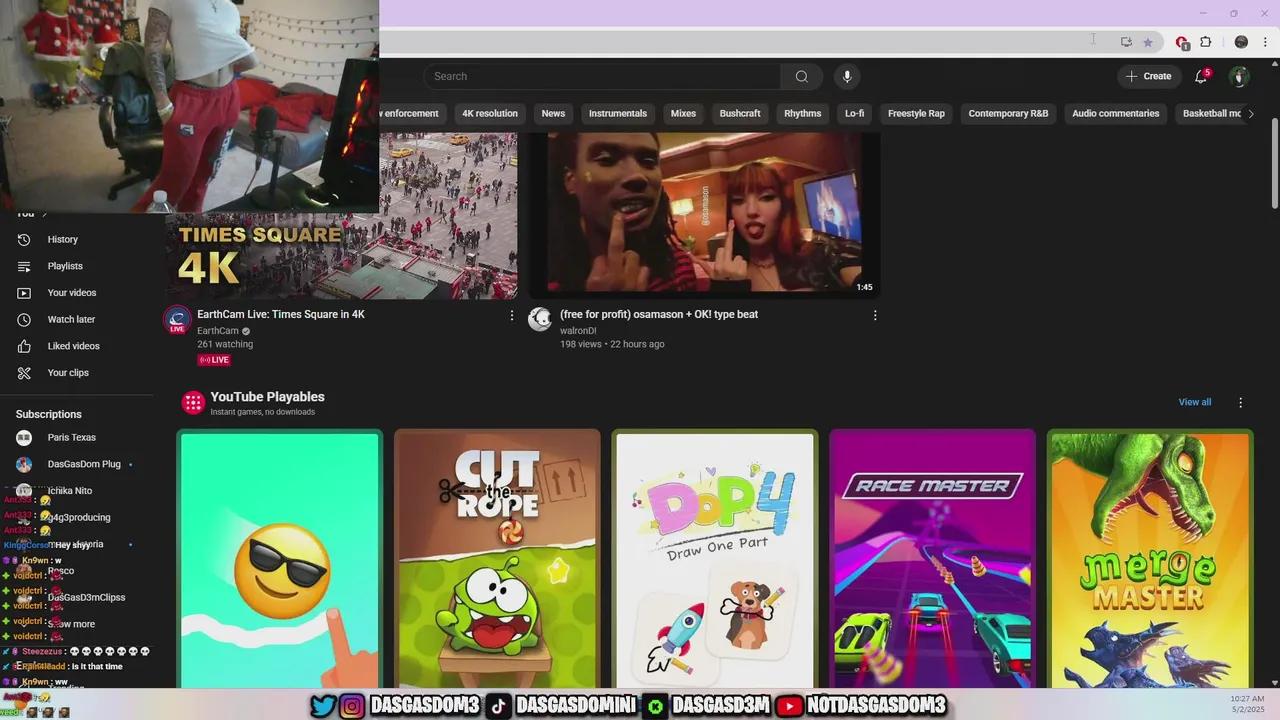Viewport: 1280px width, 720px height.
Task: Select the Freestyle Rap filter chip
Action: [916, 113]
